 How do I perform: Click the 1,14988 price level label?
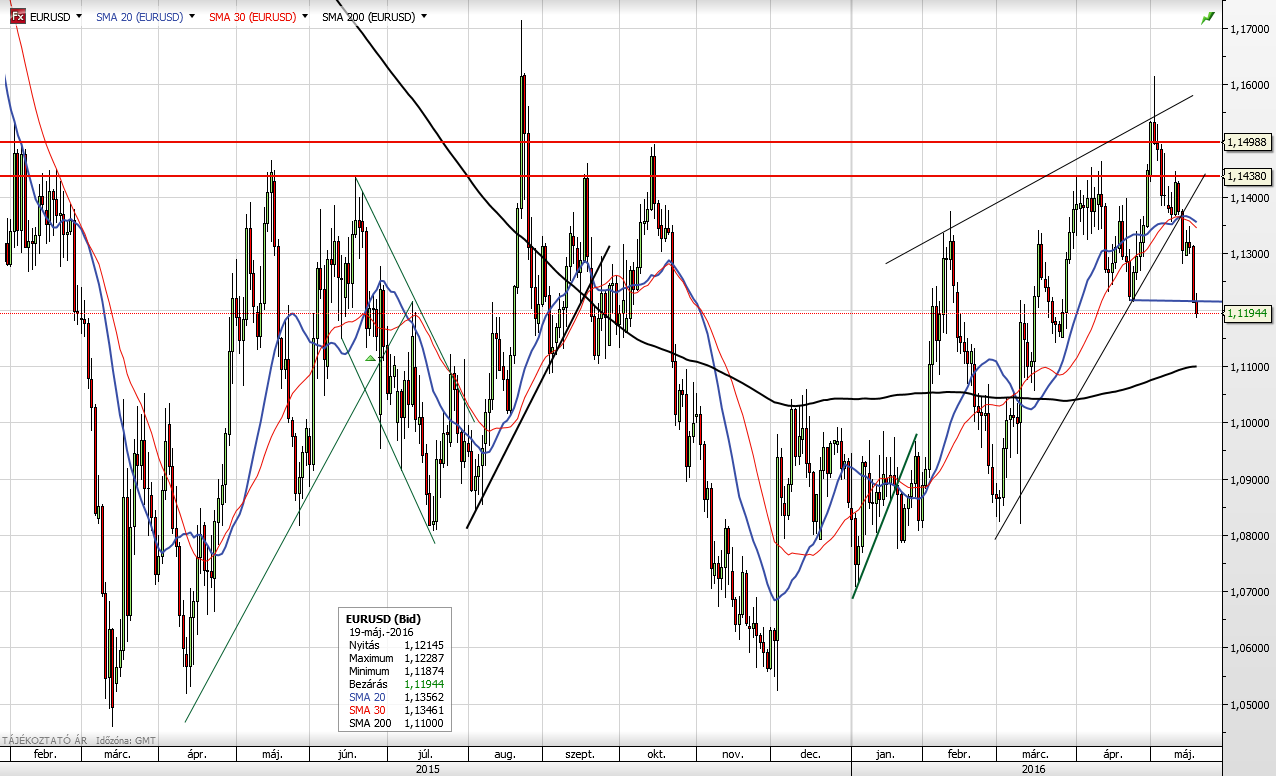coord(1248,142)
